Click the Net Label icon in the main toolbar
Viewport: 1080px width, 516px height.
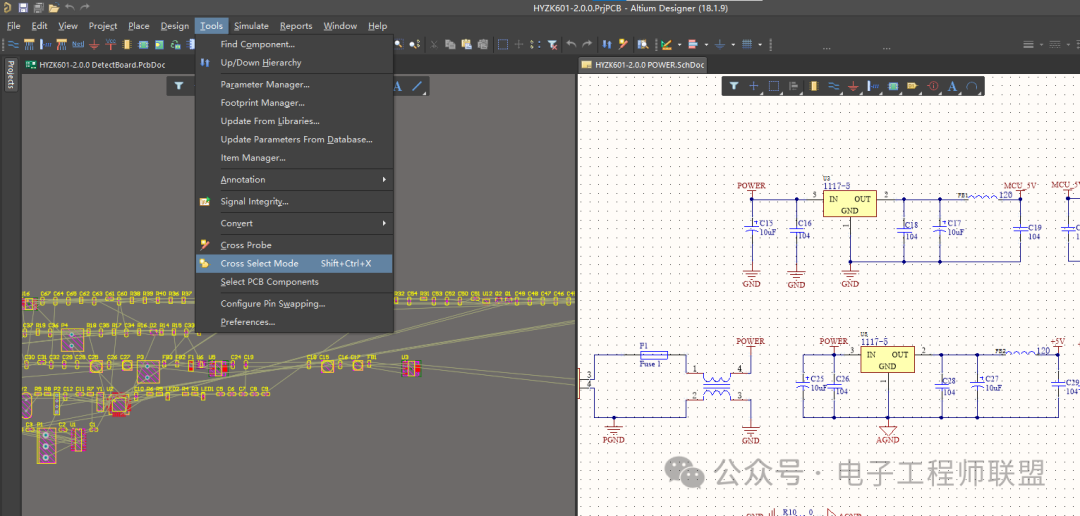click(x=78, y=45)
